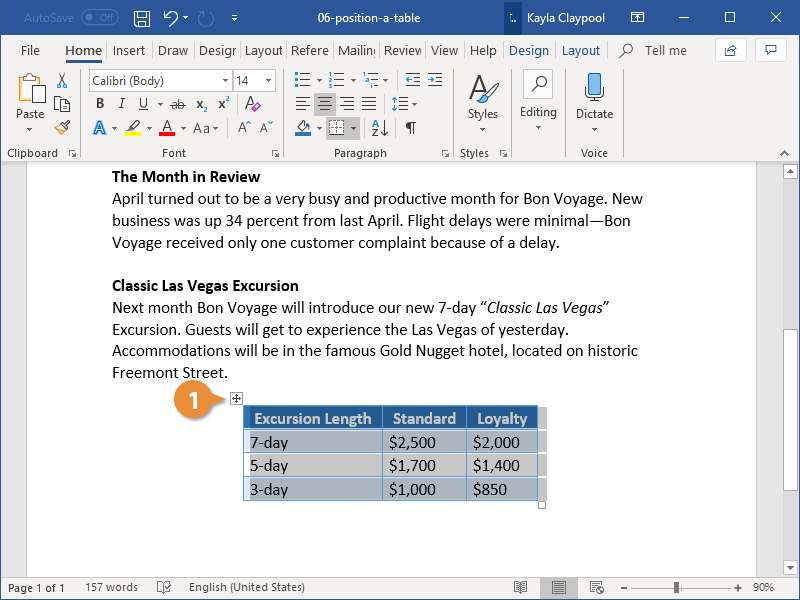Toggle the AutoSave switch off

point(98,17)
